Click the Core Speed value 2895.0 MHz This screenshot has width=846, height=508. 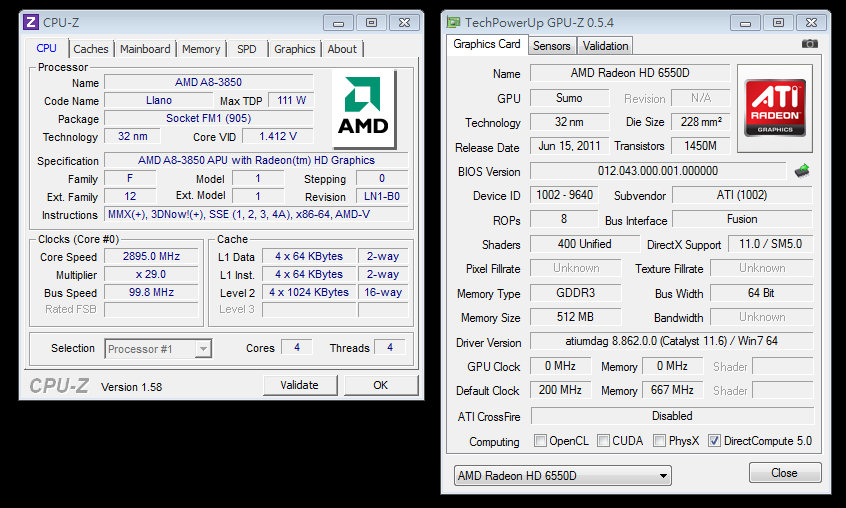pos(151,256)
